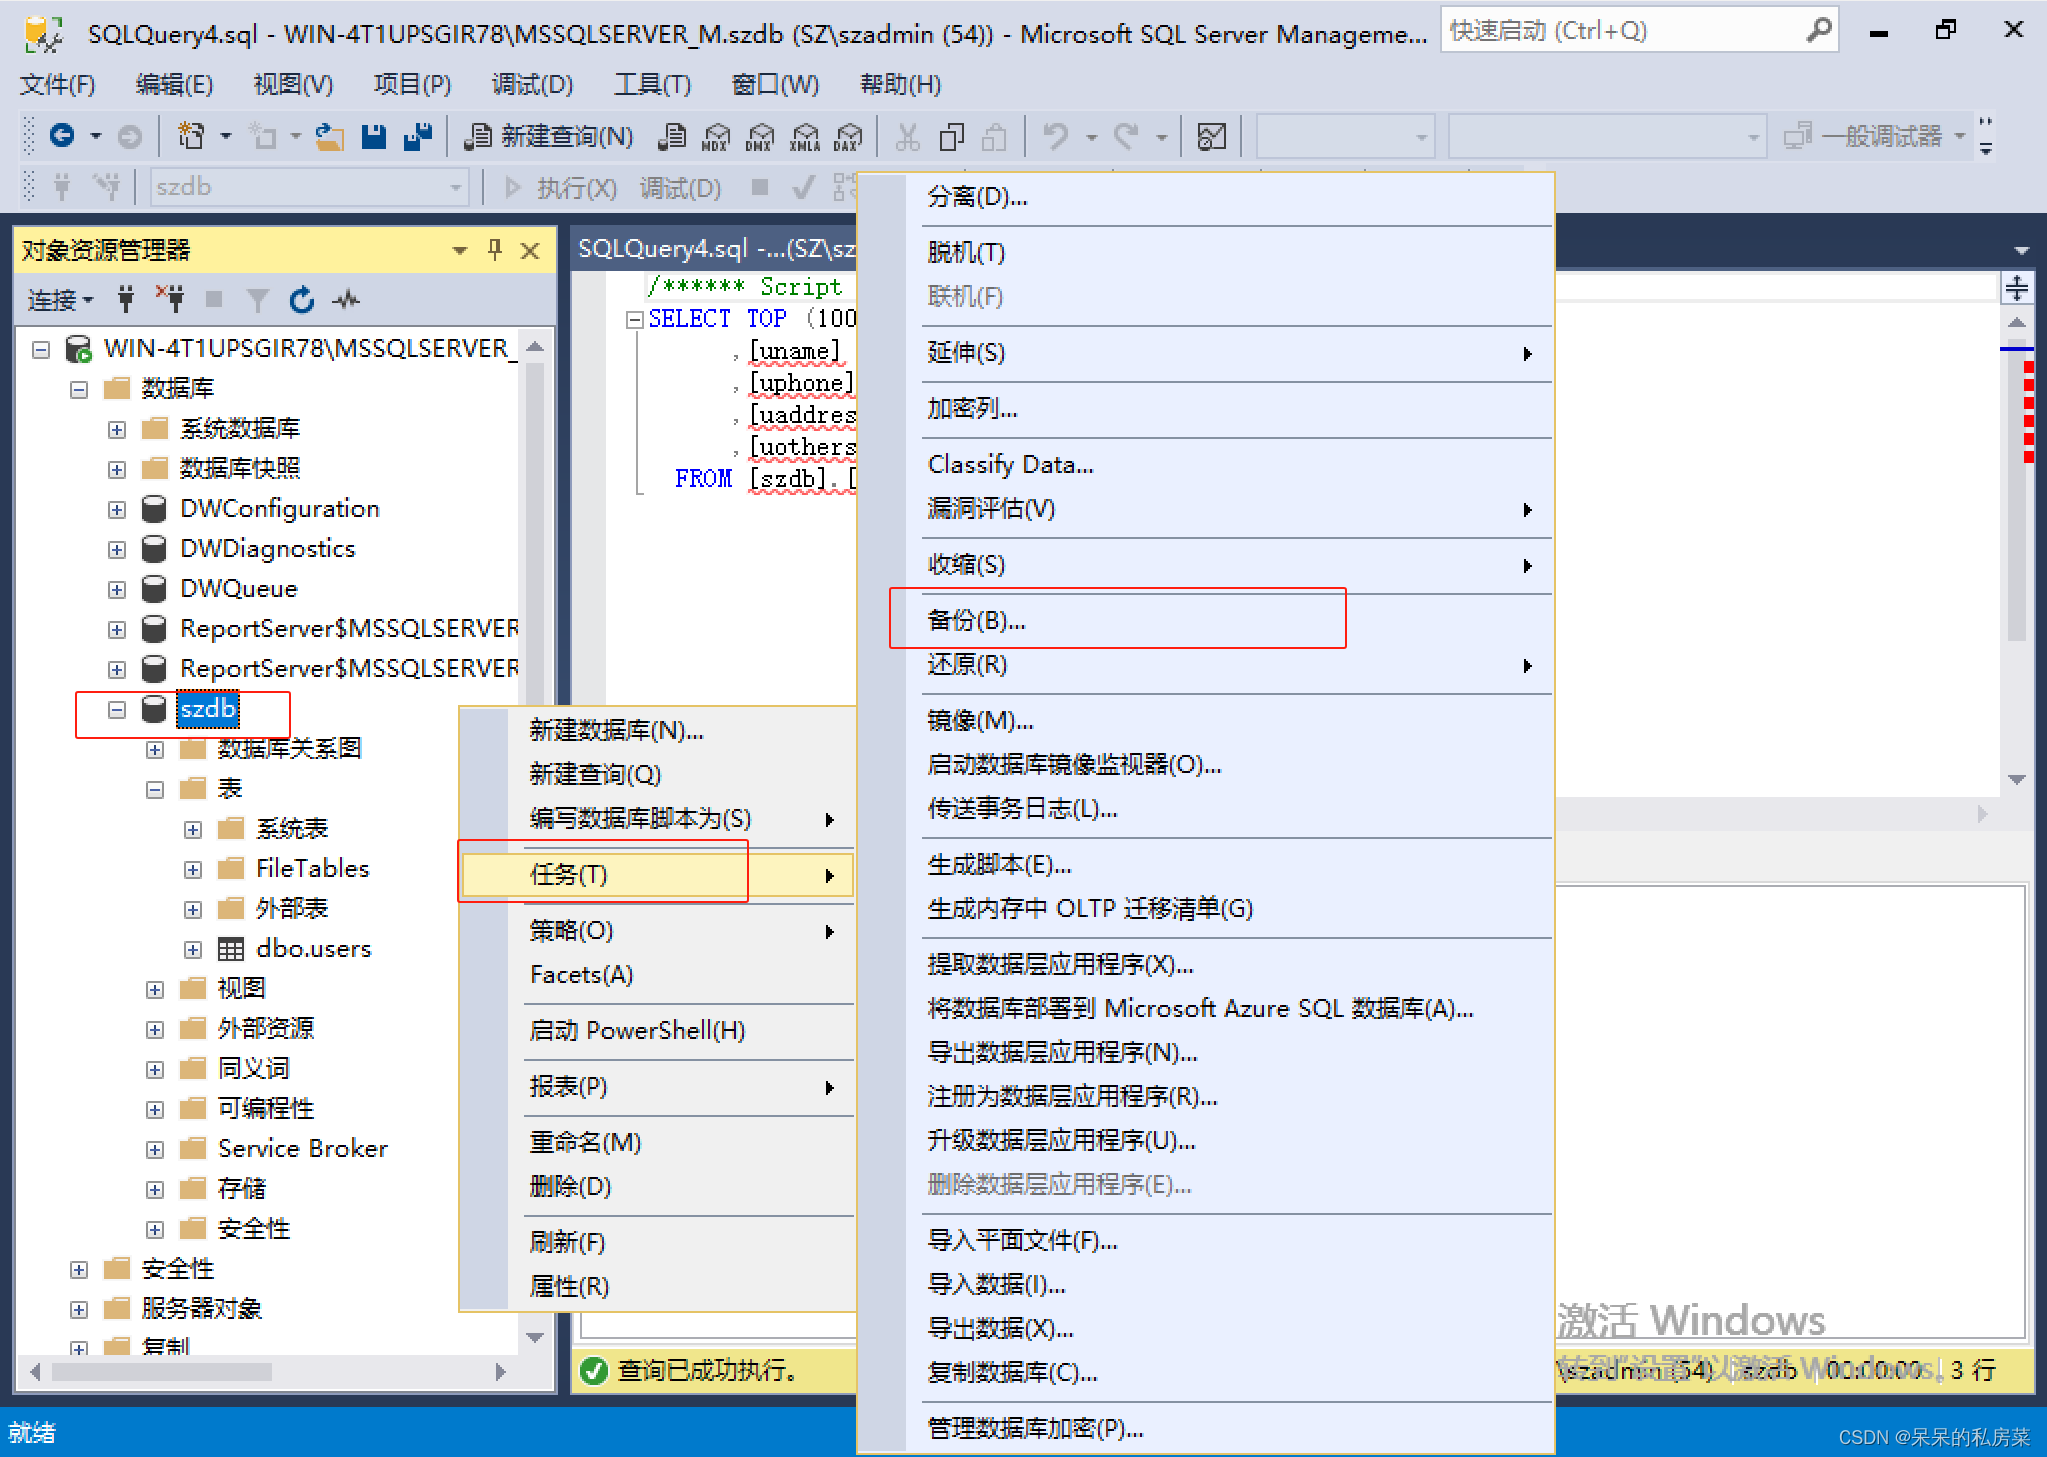The height and width of the screenshot is (1457, 2047).
Task: Click 新建数据库(N)... in context menu
Action: point(658,731)
